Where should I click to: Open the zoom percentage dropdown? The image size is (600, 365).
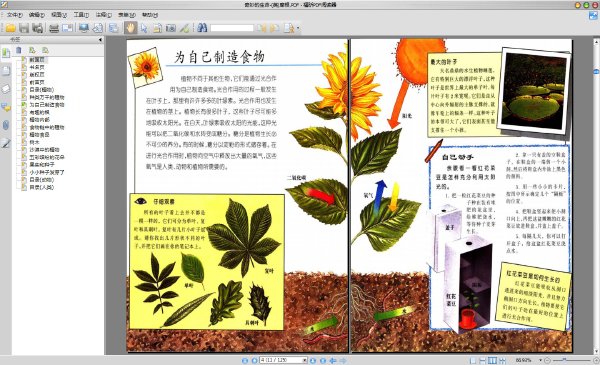coord(541,360)
